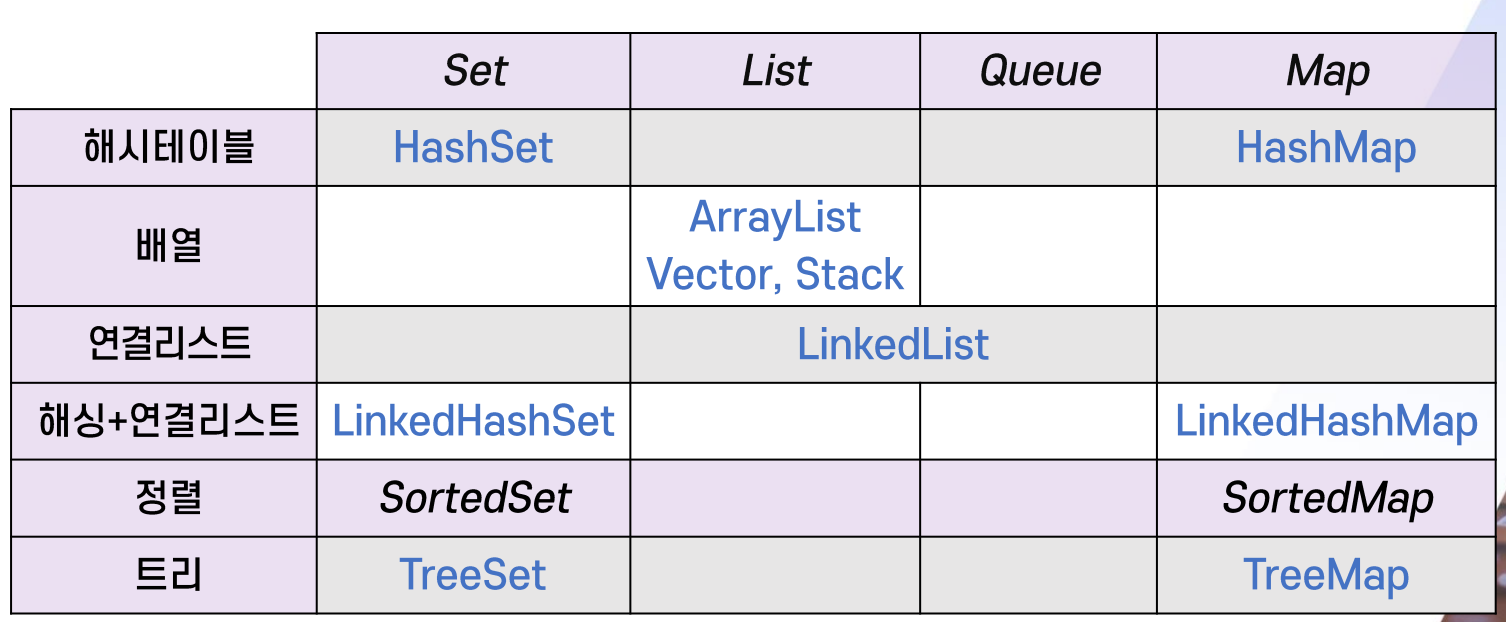Click the Map column header
The image size is (1506, 622).
click(1328, 71)
